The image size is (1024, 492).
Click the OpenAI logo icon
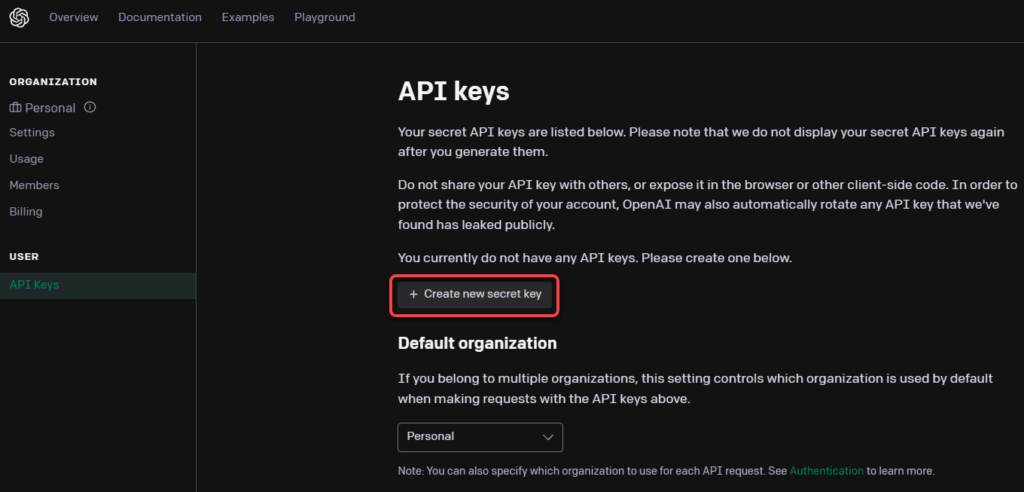pyautogui.click(x=19, y=18)
